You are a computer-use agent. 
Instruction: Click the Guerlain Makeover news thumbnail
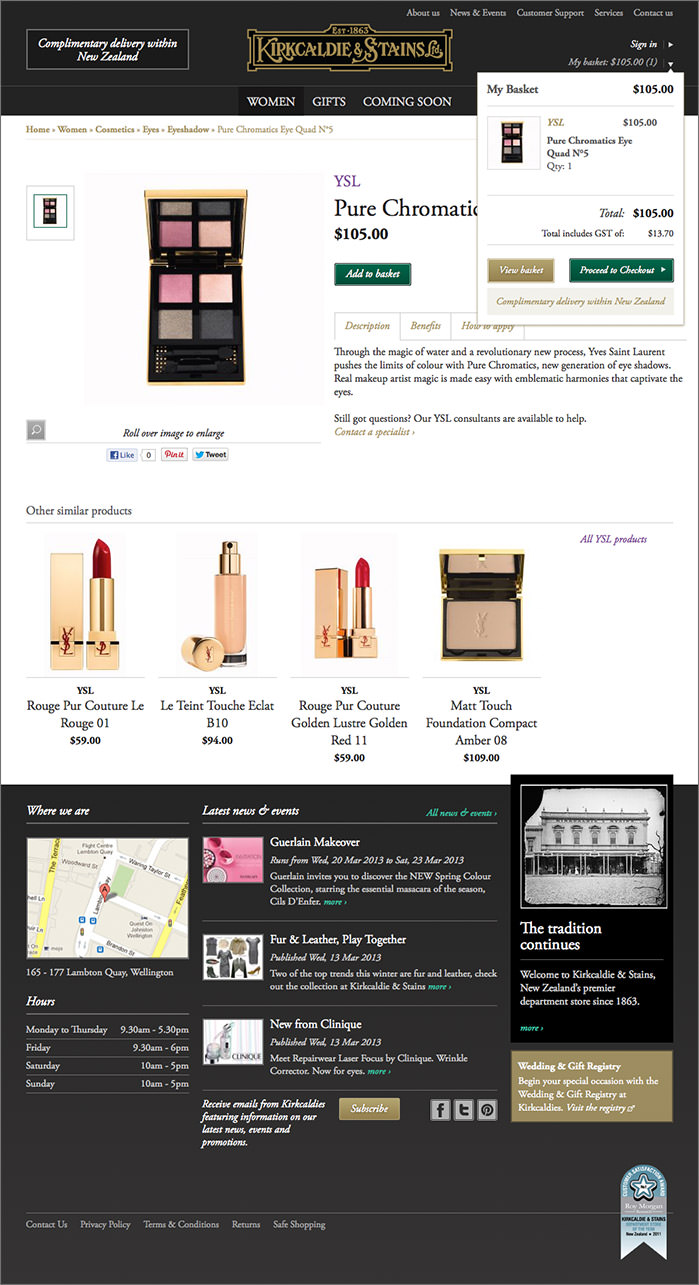[233, 860]
